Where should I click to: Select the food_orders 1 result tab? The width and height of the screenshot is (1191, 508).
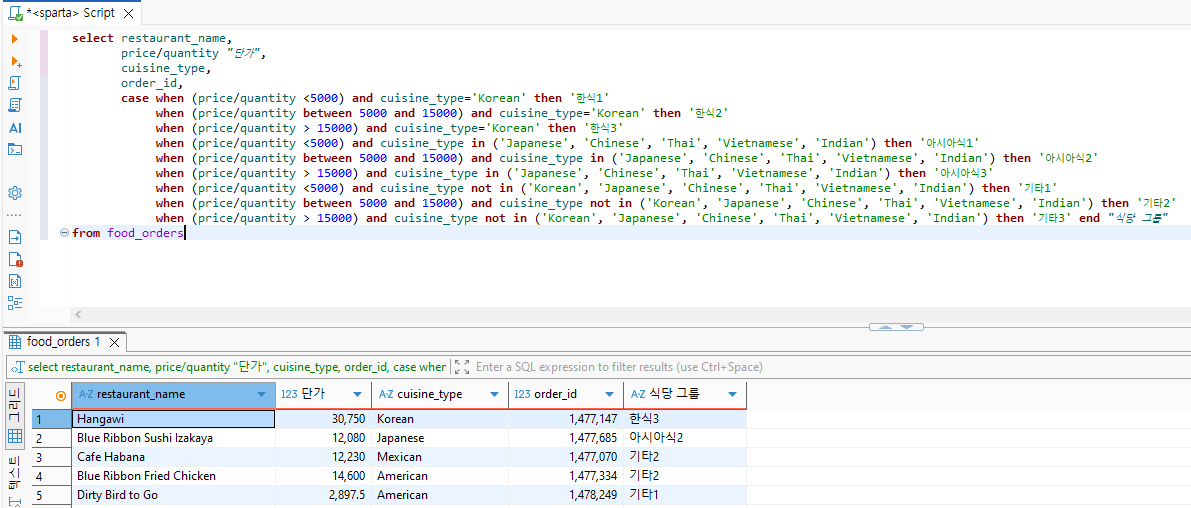63,342
